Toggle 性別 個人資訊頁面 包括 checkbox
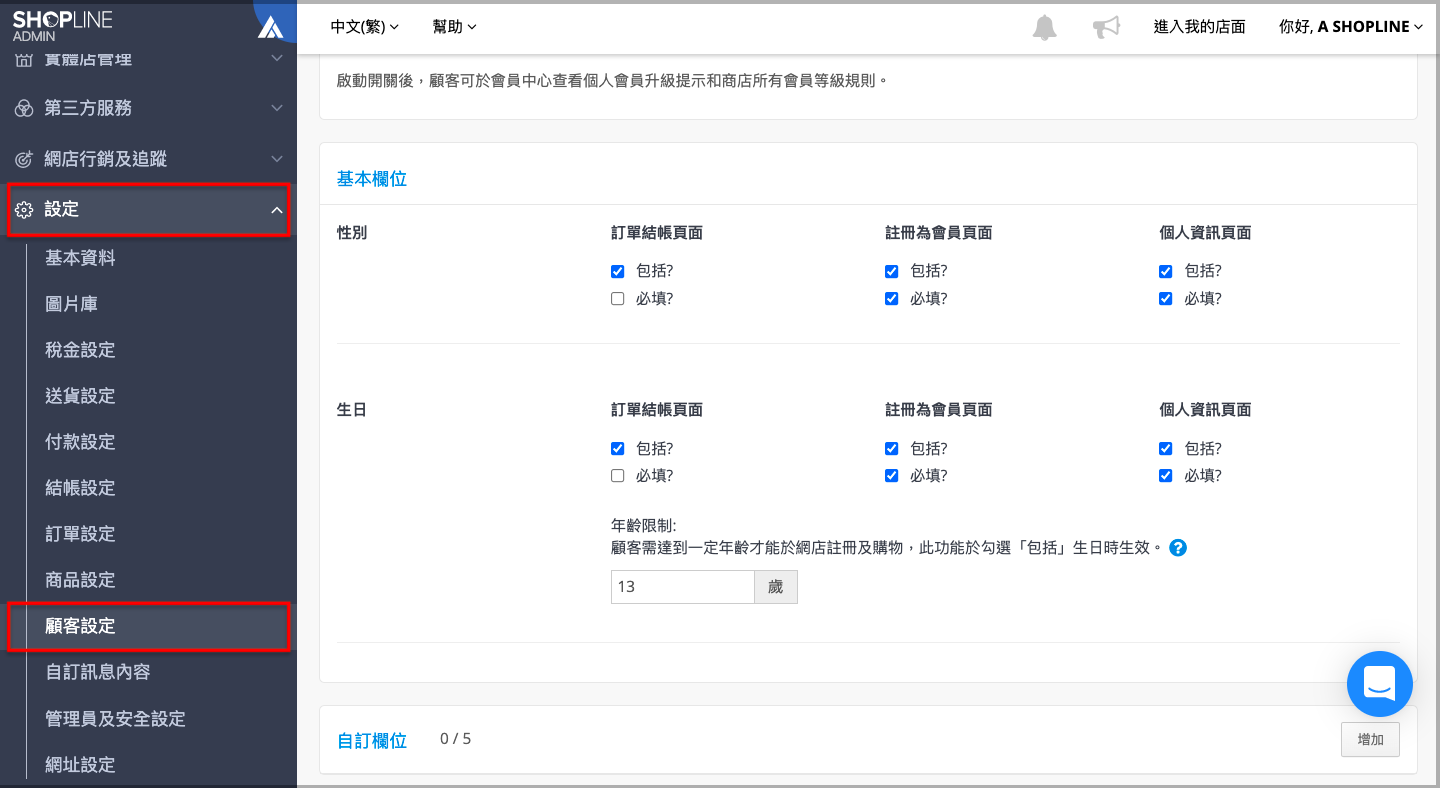Viewport: 1440px width, 788px height. coord(1166,271)
